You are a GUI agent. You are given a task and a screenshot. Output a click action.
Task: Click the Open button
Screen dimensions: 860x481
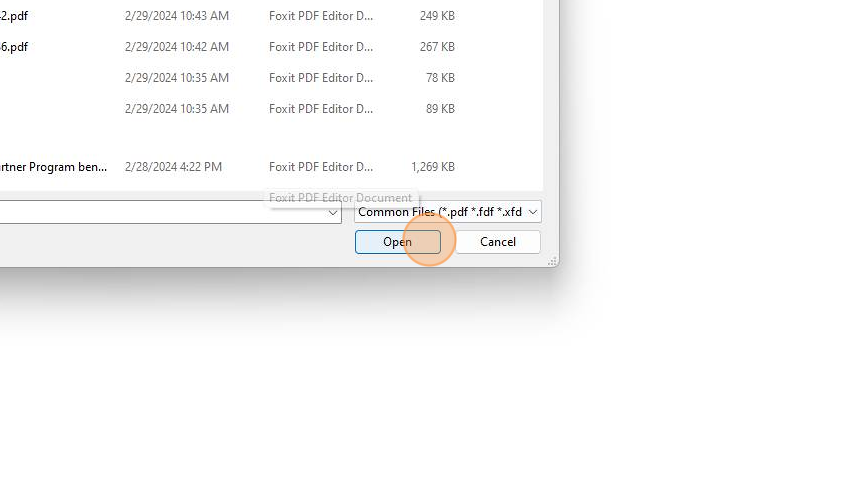(x=398, y=242)
